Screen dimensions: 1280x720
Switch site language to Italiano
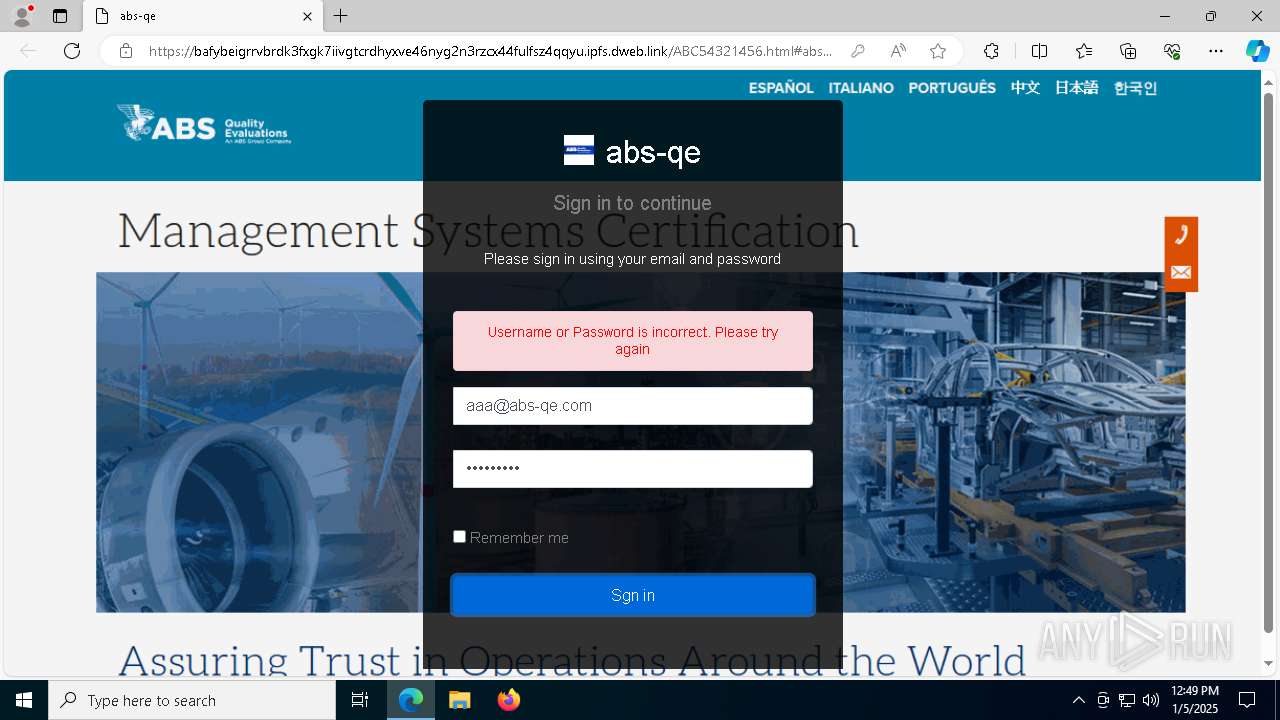(x=861, y=88)
